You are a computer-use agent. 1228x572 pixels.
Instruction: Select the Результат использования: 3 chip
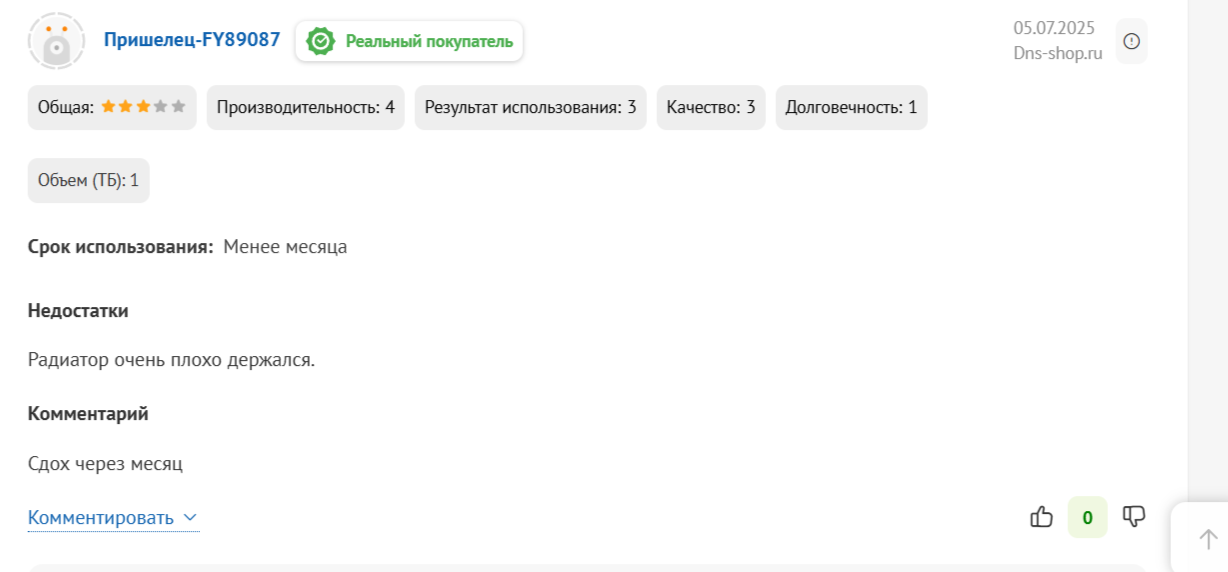pos(530,107)
